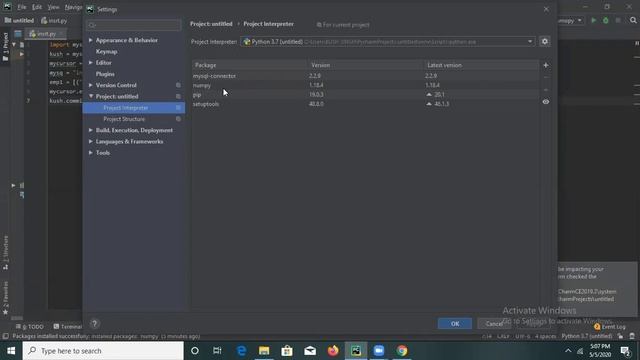
Task: Sort by the Latest version column header
Action: pos(482,65)
